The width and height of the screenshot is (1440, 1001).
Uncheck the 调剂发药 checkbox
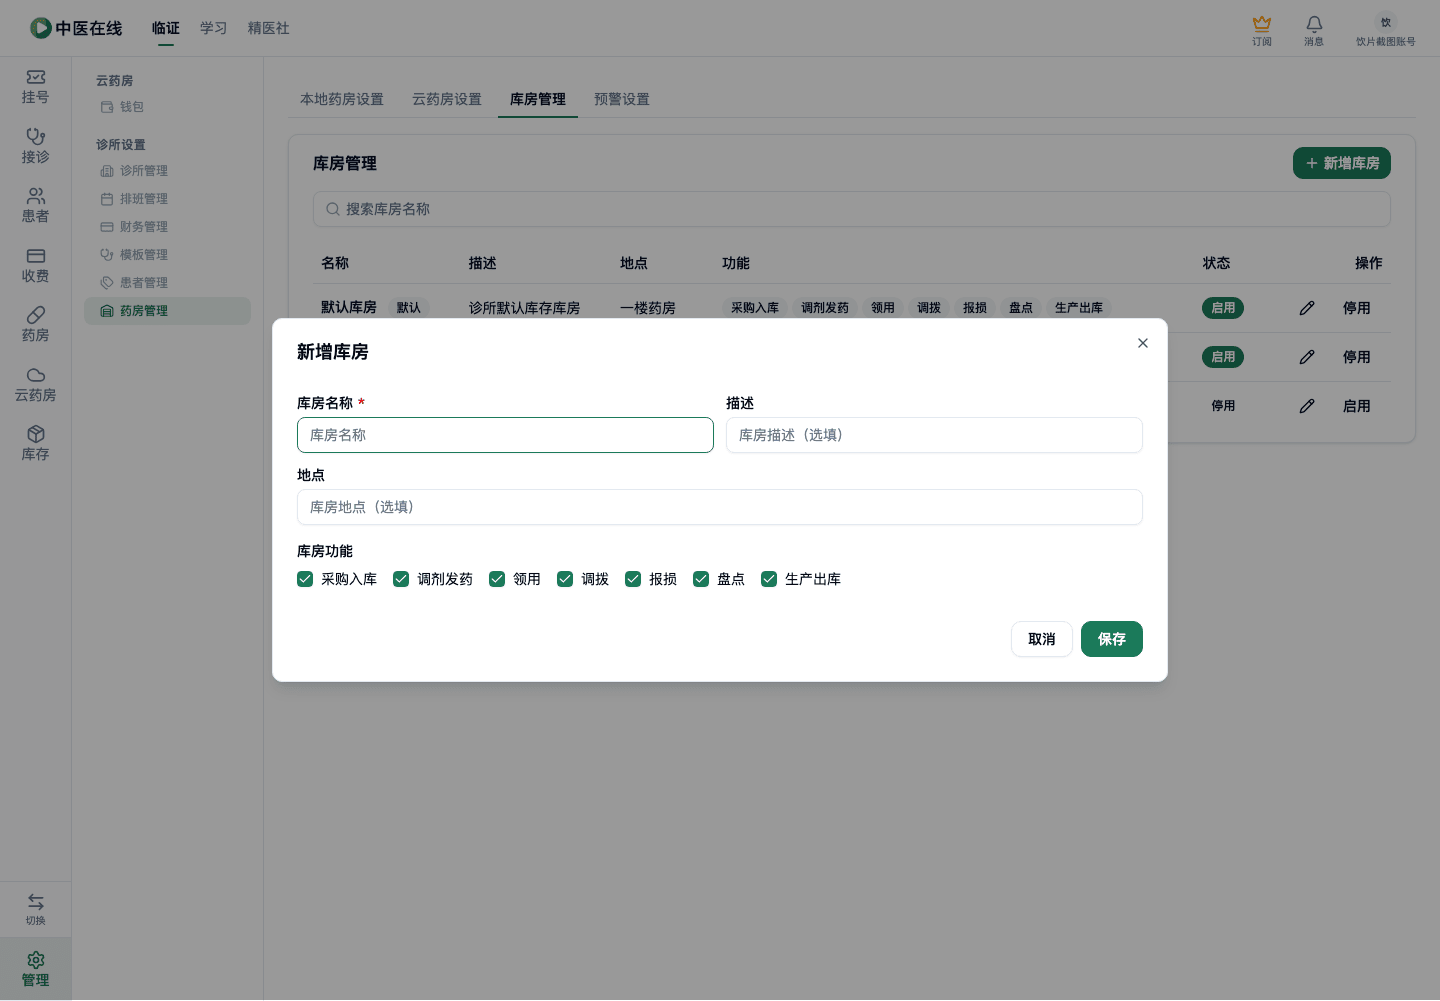click(x=401, y=579)
